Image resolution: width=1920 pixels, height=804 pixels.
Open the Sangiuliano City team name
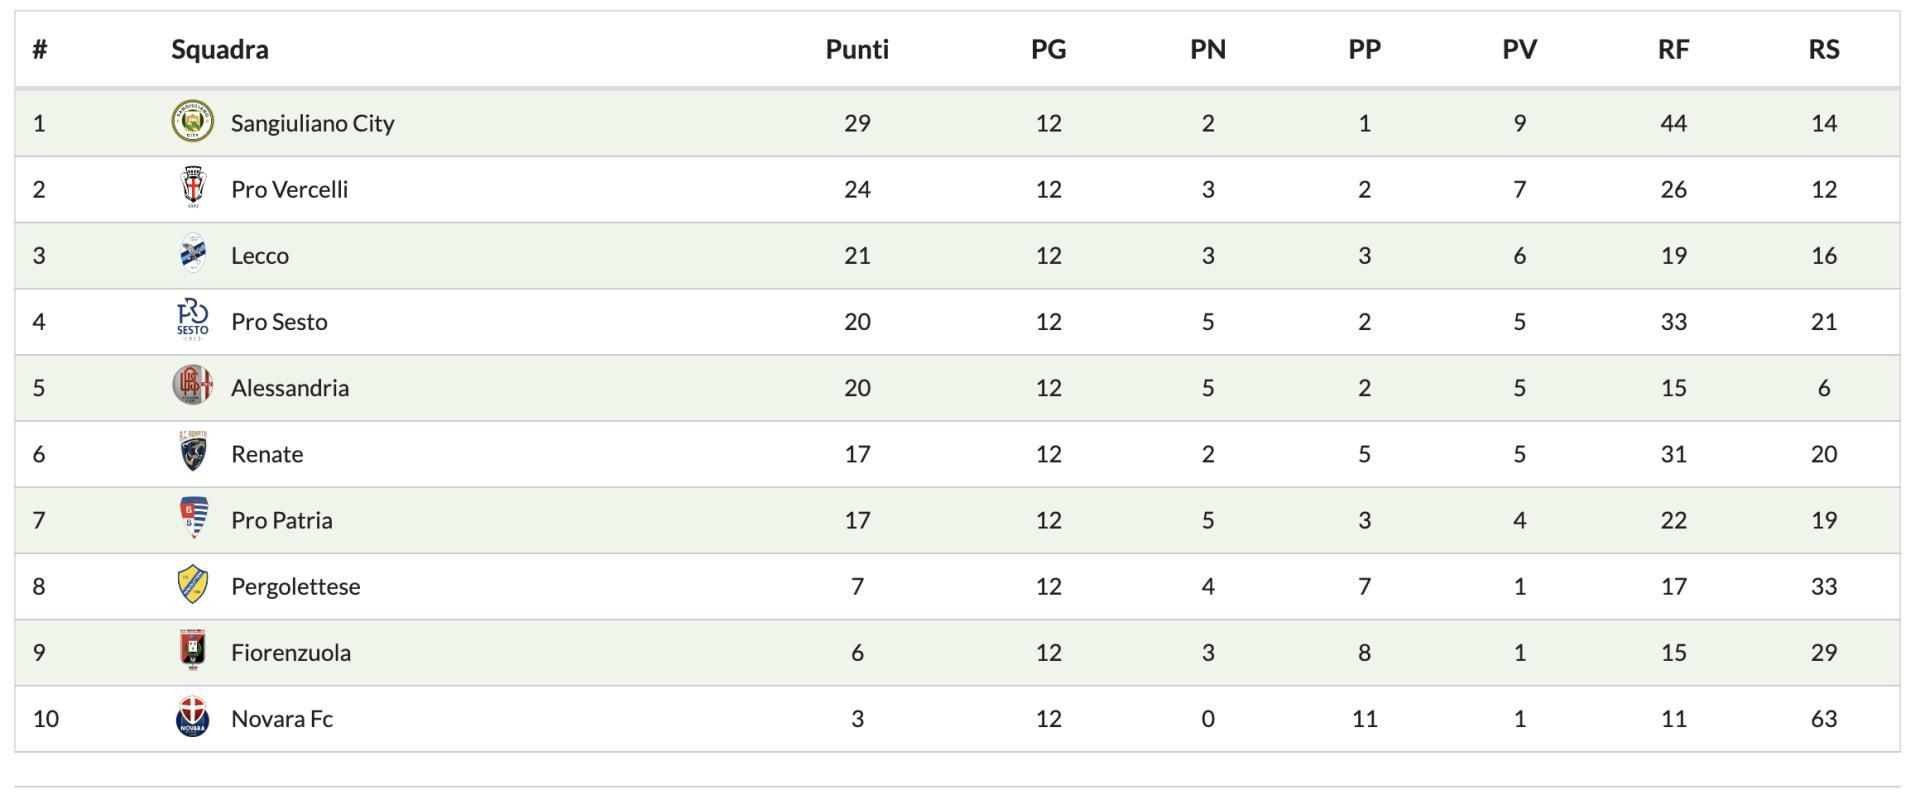tap(312, 123)
